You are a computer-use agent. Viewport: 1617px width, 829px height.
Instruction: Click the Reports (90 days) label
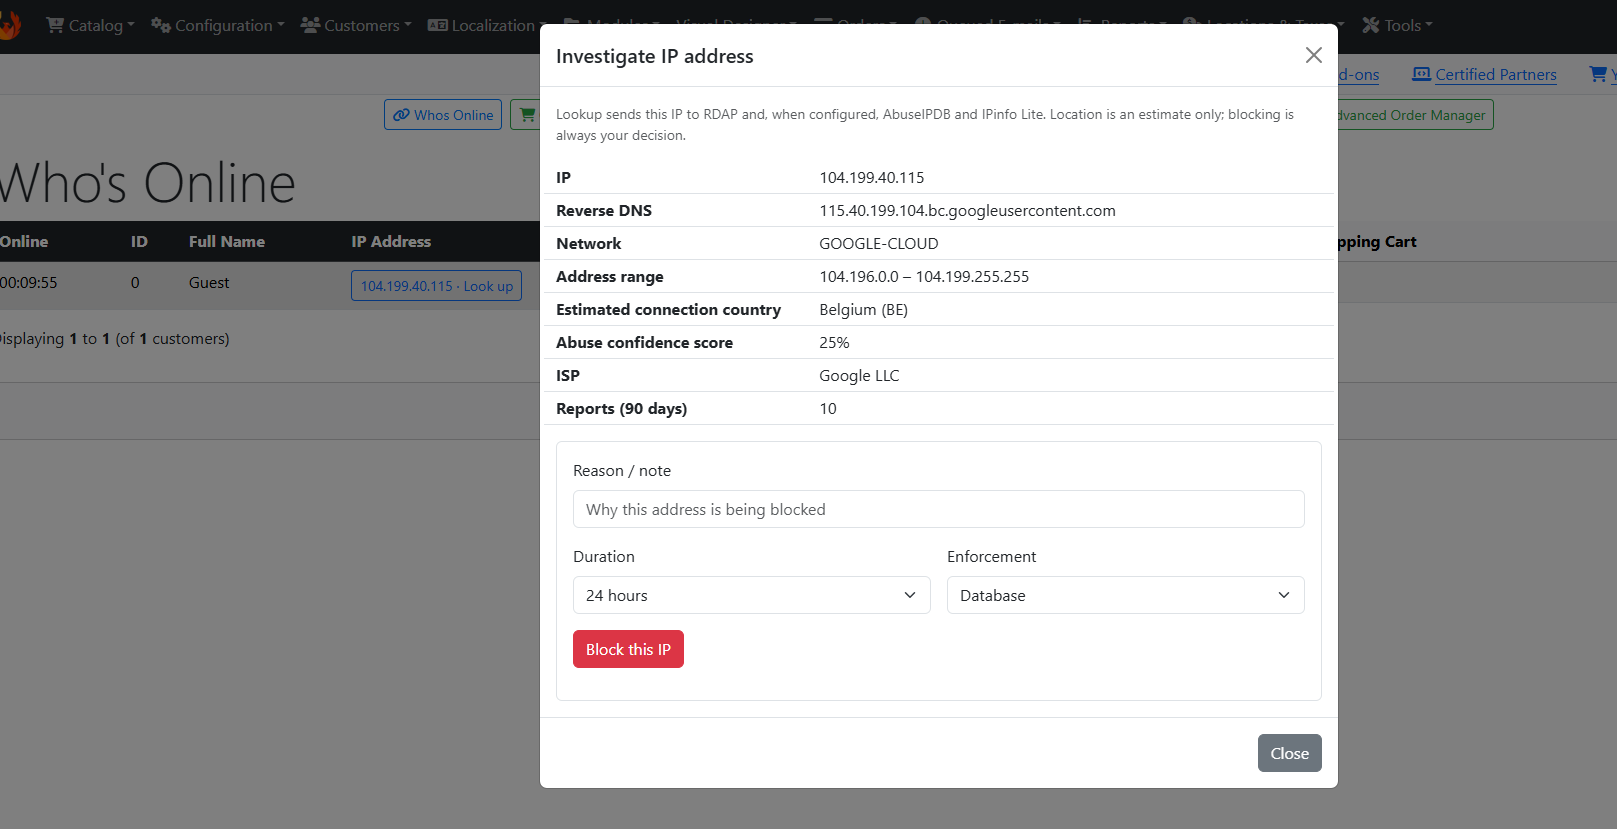click(x=621, y=408)
